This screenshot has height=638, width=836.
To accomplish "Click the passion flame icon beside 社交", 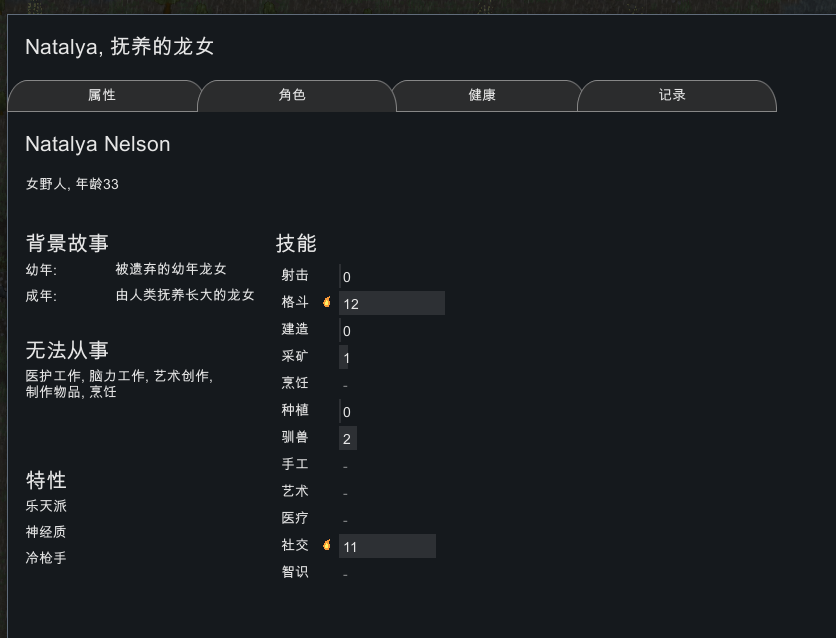I will click(326, 545).
